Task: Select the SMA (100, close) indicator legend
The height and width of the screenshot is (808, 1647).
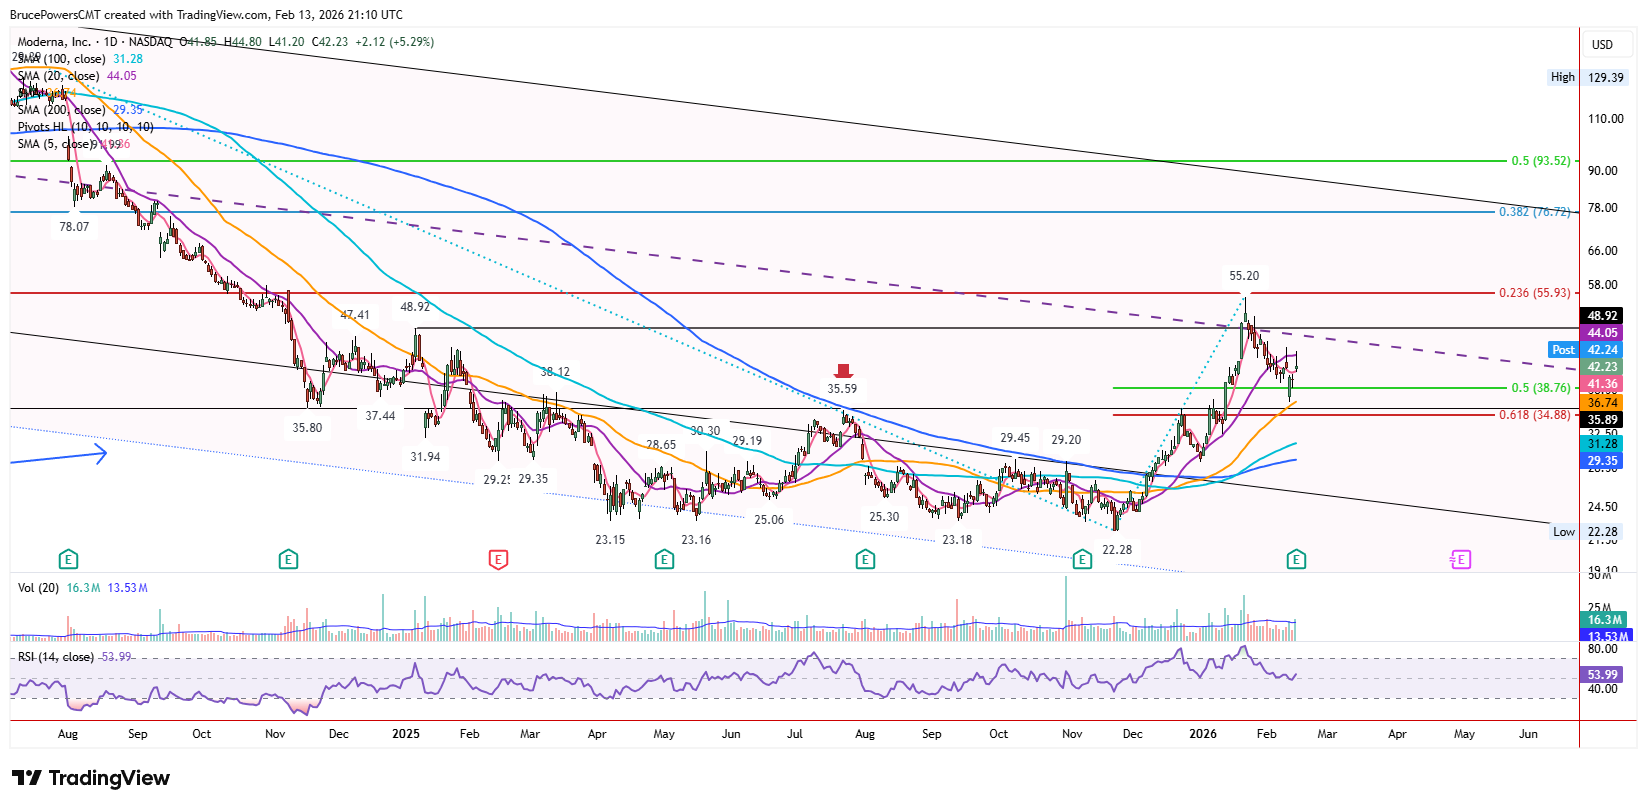Action: pos(62,59)
